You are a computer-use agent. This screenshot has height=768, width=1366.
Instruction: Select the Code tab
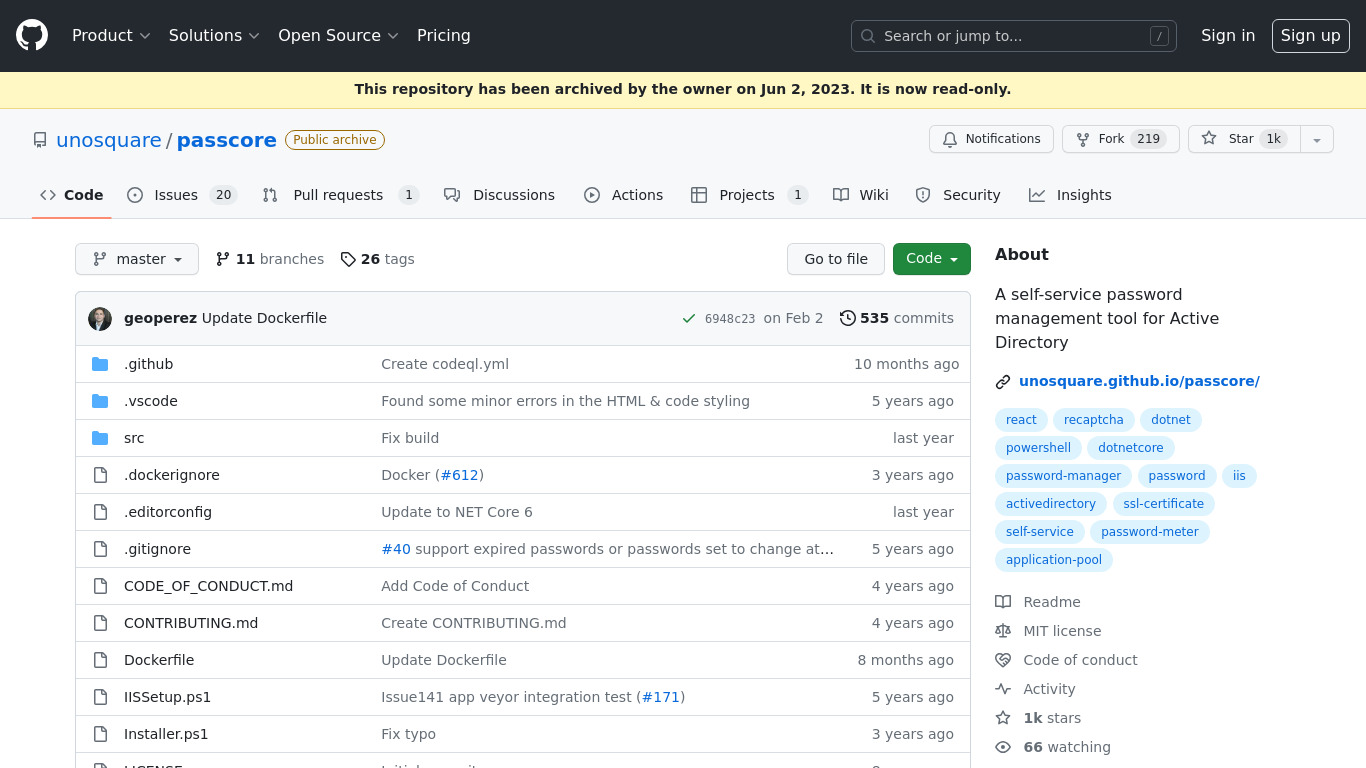72,195
